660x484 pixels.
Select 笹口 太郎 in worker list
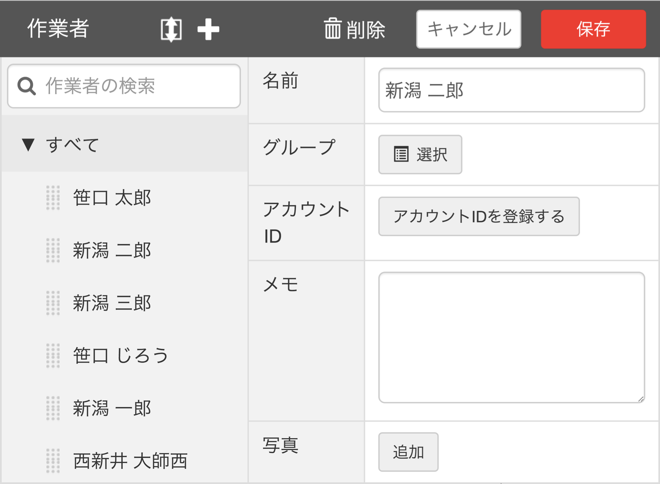[x=112, y=198]
